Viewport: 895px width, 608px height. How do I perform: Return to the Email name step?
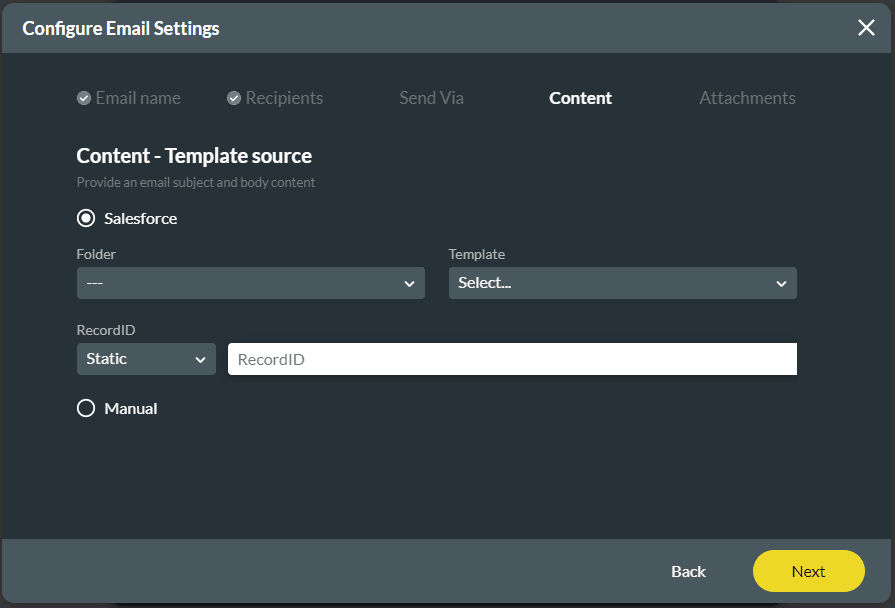click(x=138, y=97)
